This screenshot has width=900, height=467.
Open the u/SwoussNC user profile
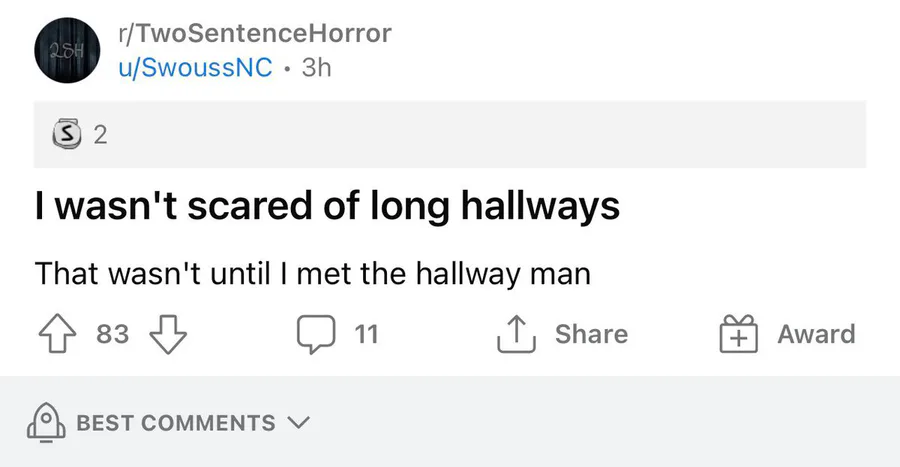pos(195,67)
